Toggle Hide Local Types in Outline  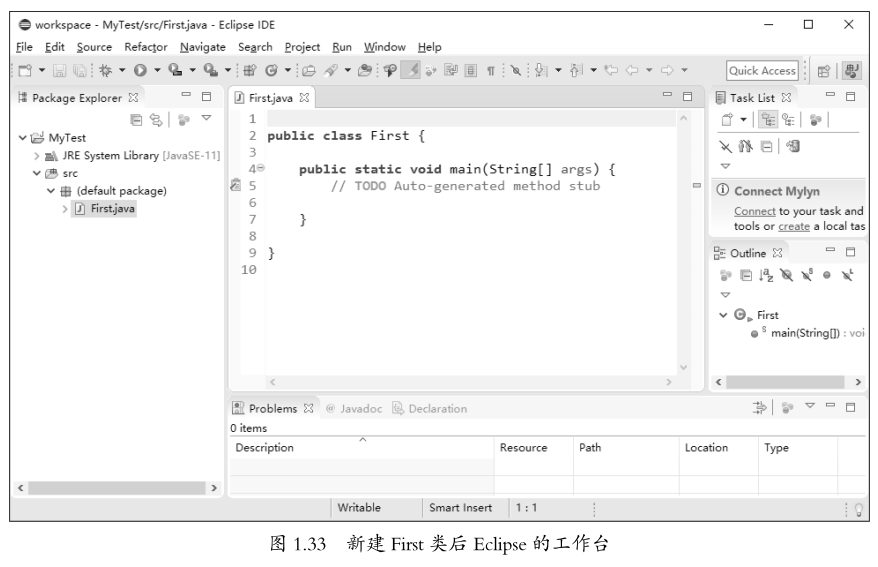click(848, 275)
